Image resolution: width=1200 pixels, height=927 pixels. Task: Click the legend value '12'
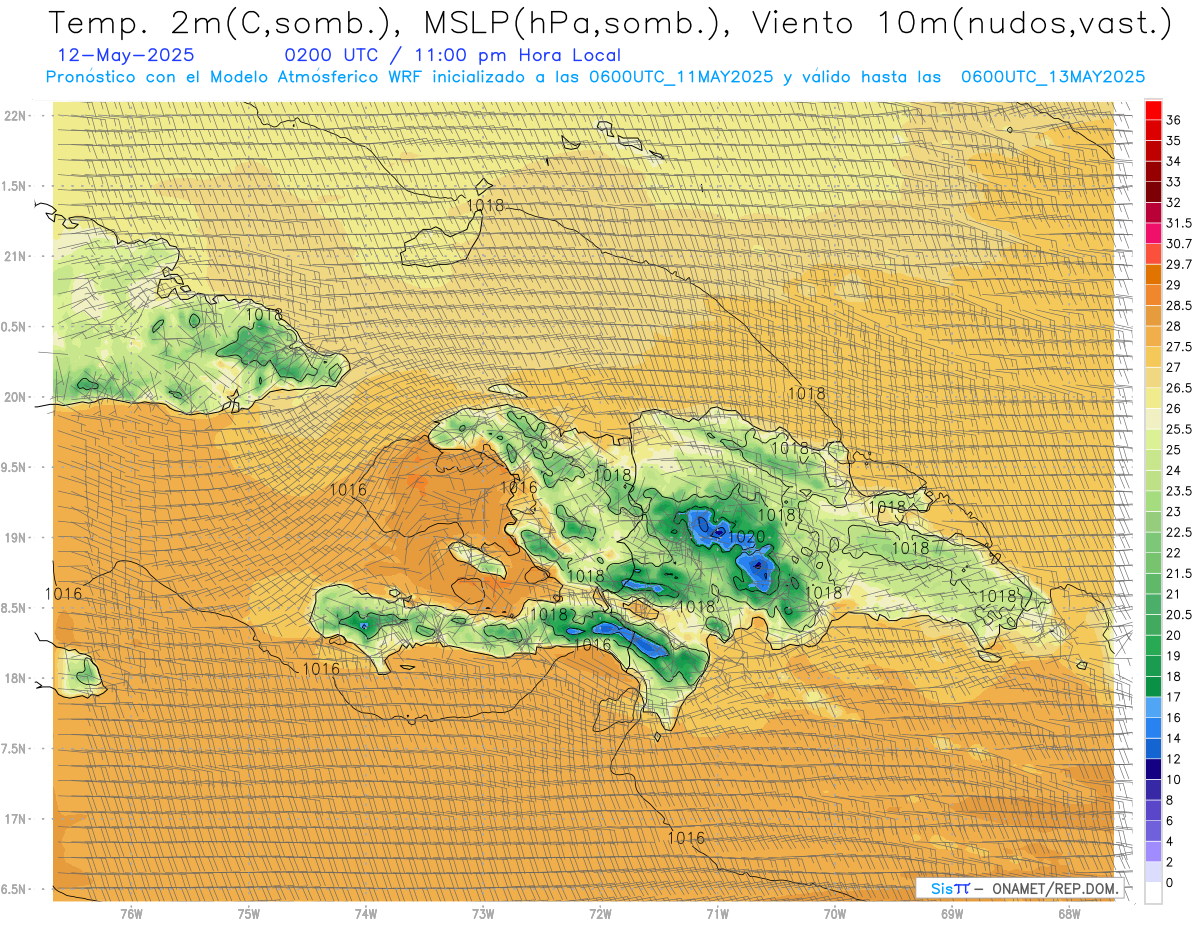point(1174,759)
